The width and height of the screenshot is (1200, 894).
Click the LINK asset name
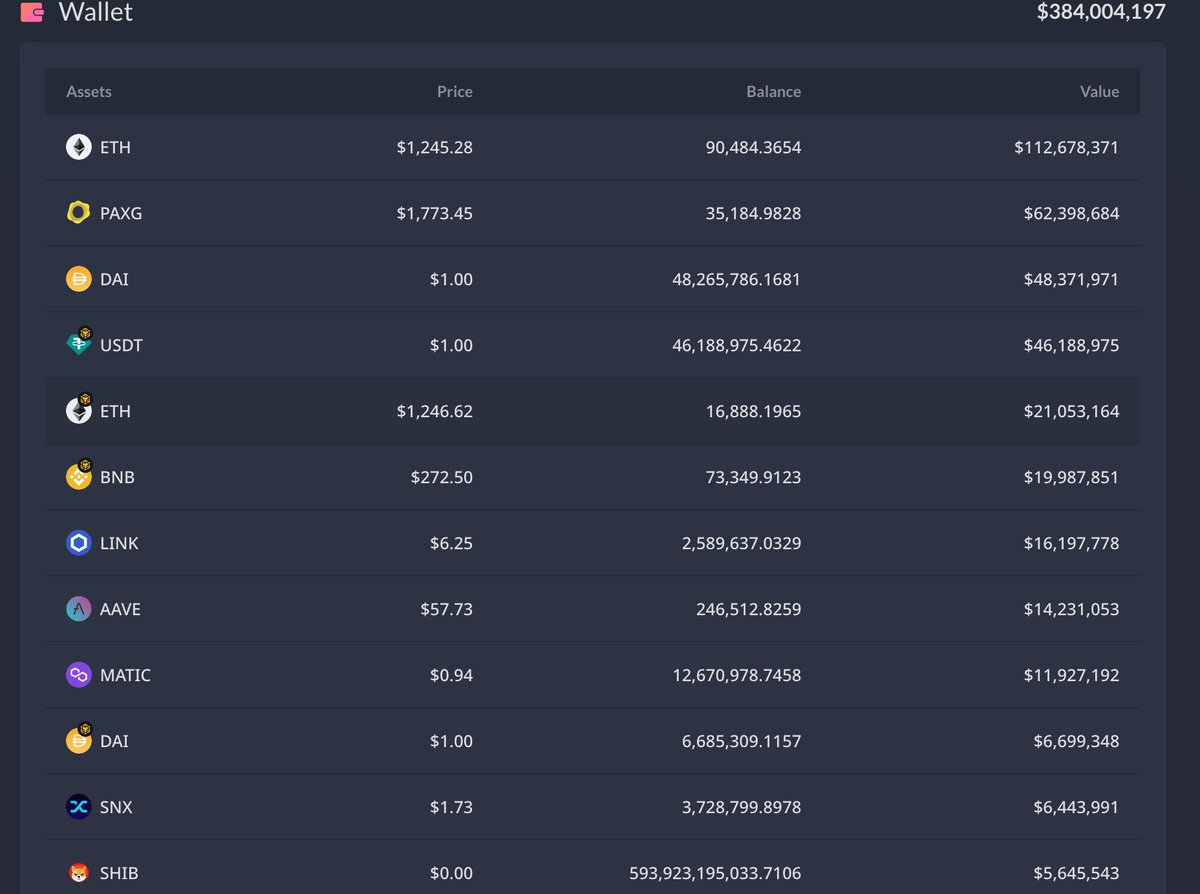click(x=119, y=543)
